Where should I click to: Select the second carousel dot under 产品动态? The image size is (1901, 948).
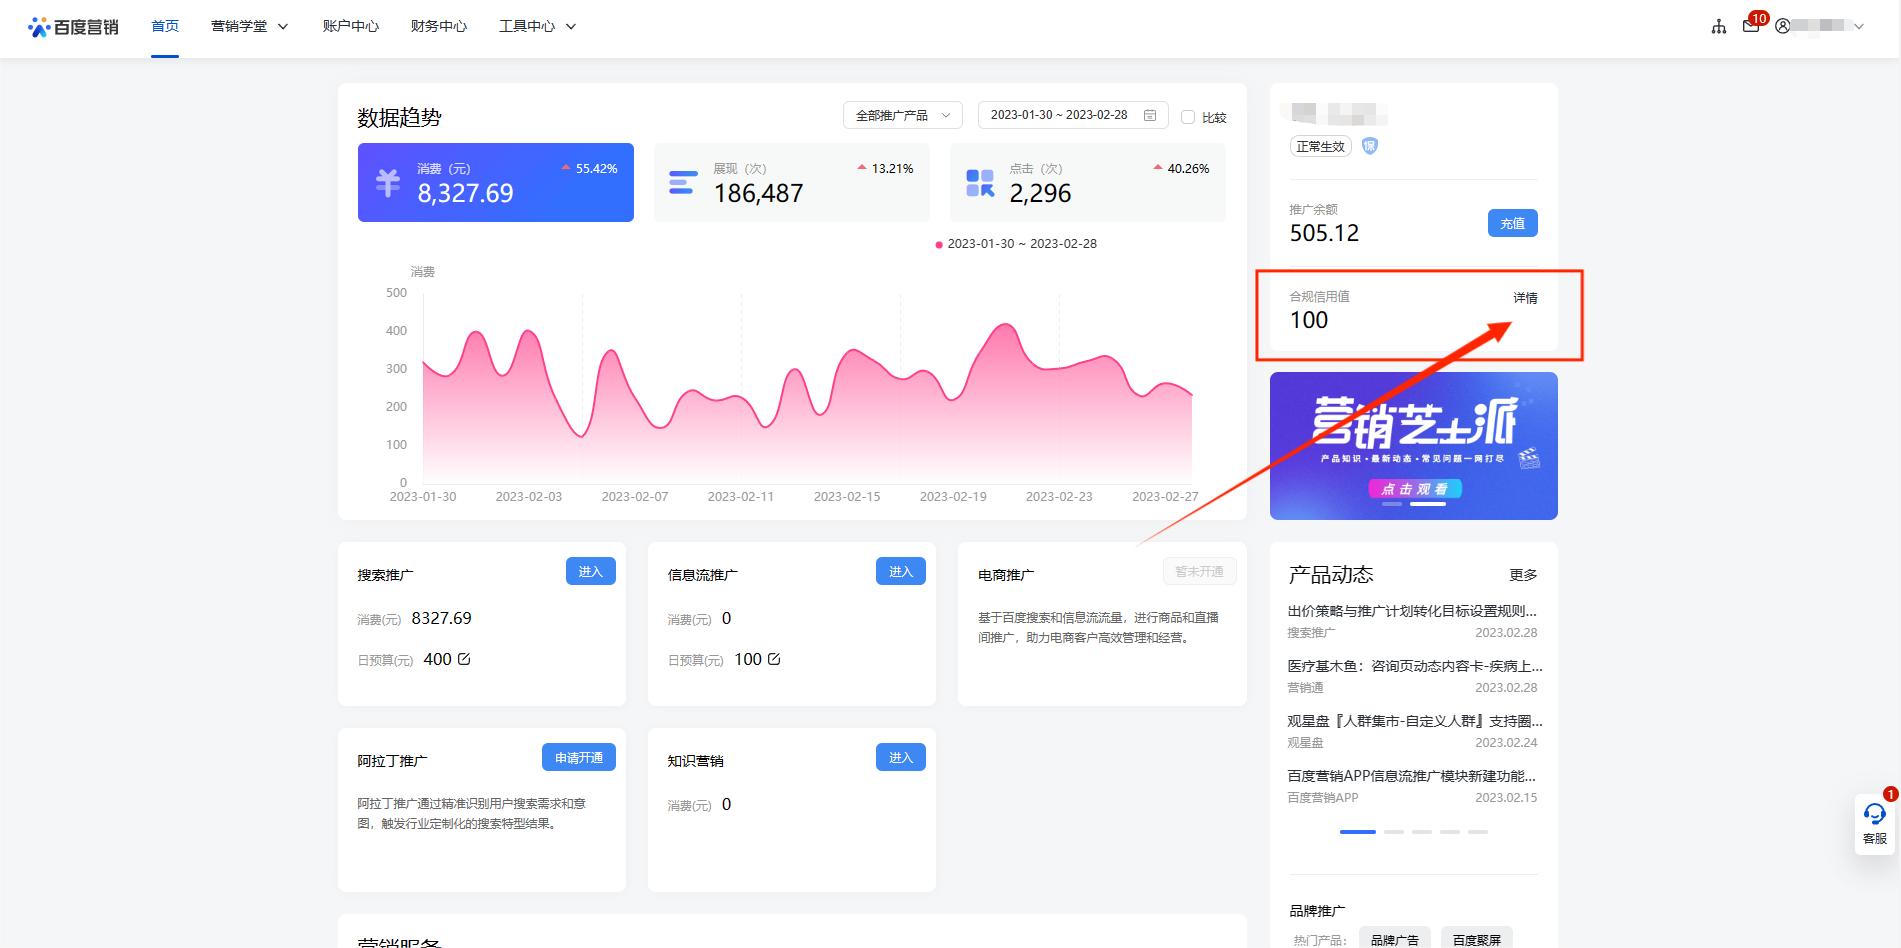1393,831
